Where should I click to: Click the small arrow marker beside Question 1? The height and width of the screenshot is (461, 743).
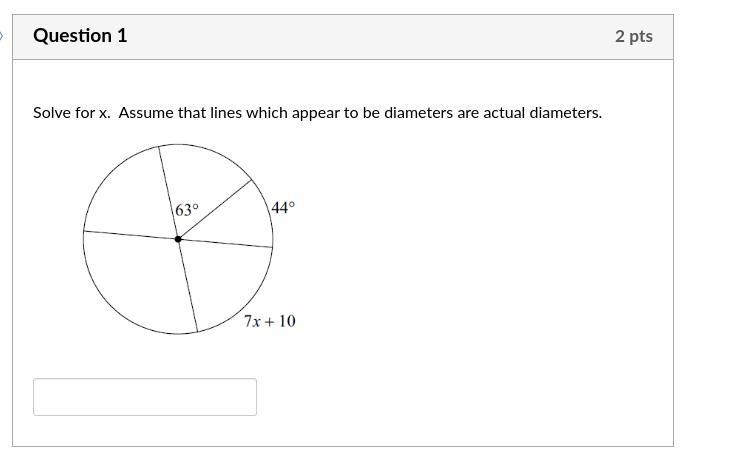[x=1, y=36]
